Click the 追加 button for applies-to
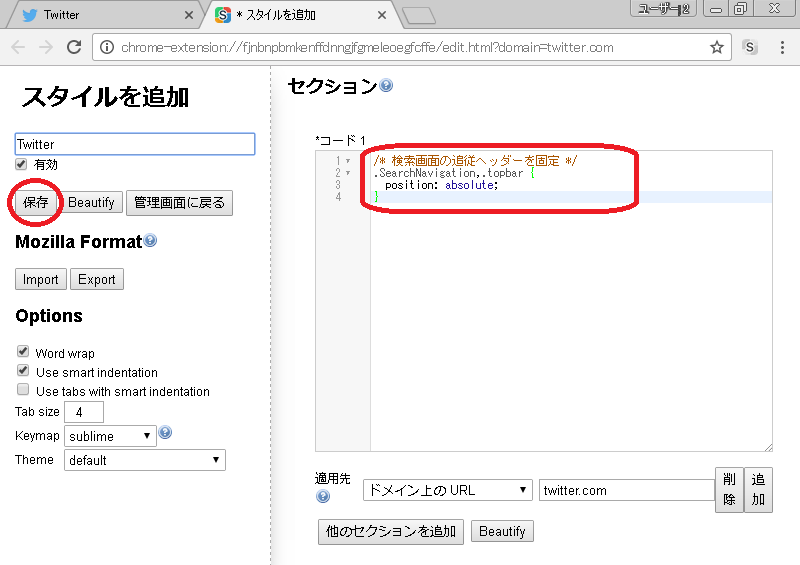Screen dimensions: 800x565 (x=758, y=489)
